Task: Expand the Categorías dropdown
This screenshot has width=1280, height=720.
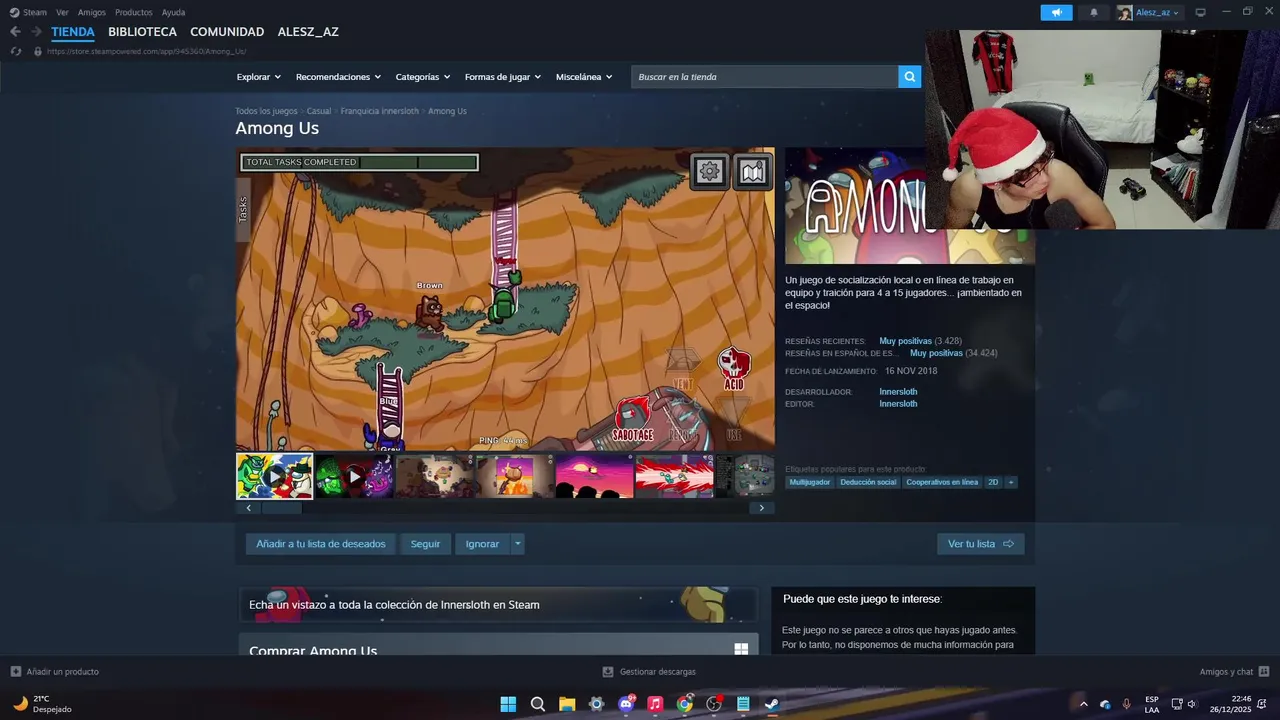Action: [422, 77]
